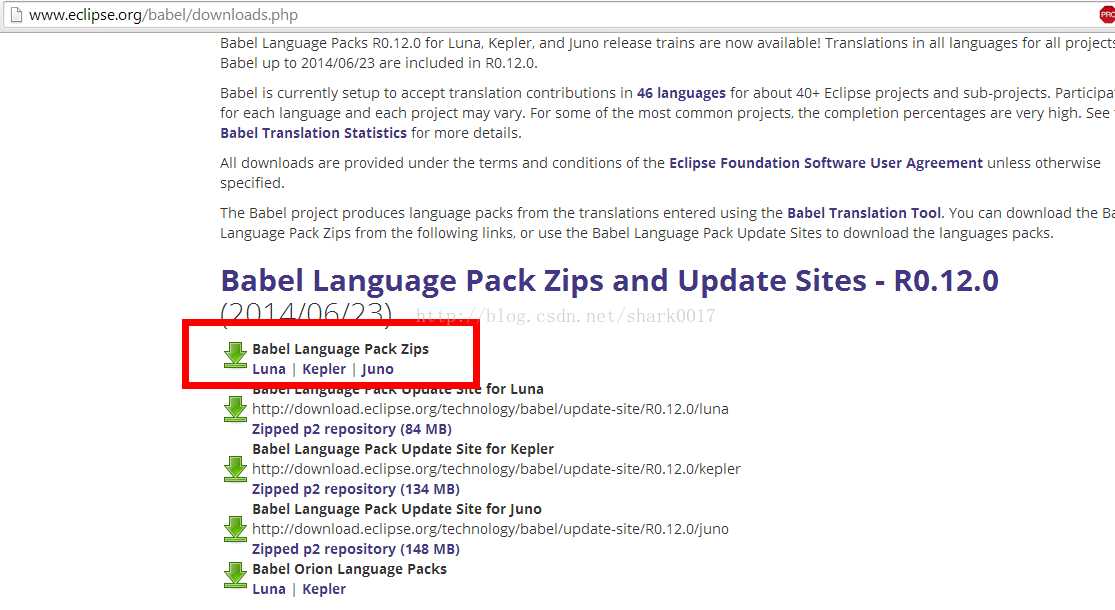Click the download arrow beside Babel Orion Language Packs
Image resolution: width=1115 pixels, height=610 pixels.
235,575
